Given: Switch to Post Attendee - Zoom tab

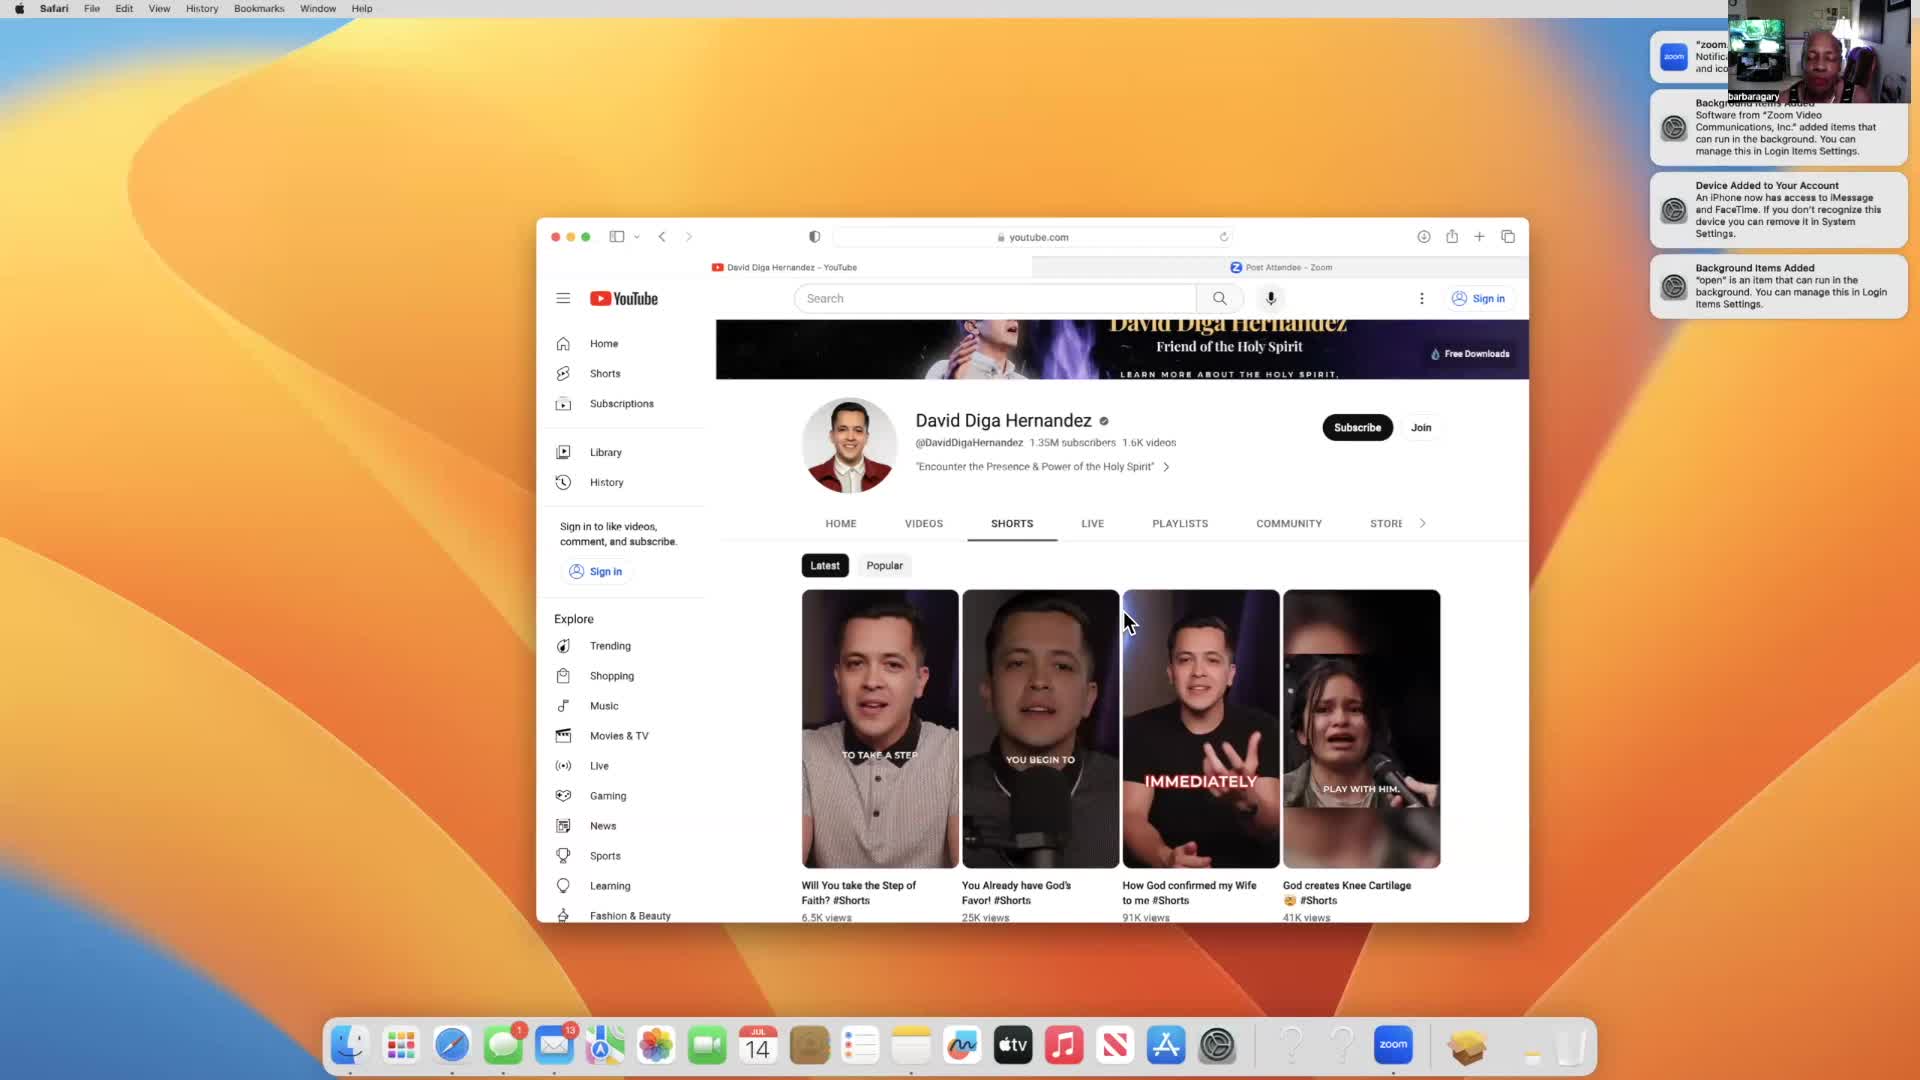Looking at the screenshot, I should [1281, 267].
